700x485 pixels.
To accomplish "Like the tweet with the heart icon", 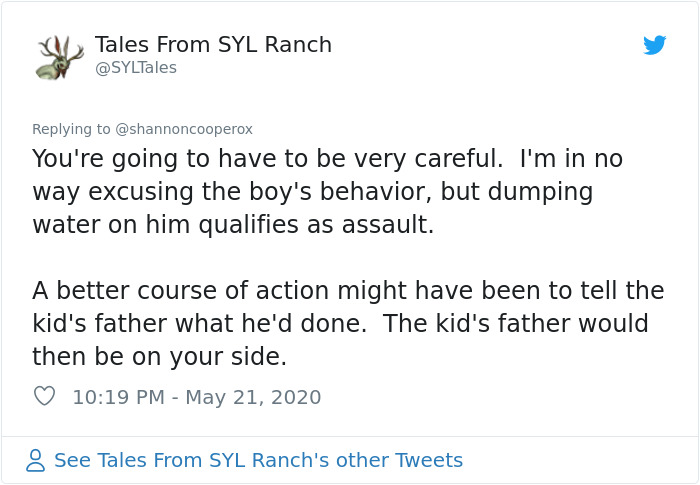I will tap(45, 397).
